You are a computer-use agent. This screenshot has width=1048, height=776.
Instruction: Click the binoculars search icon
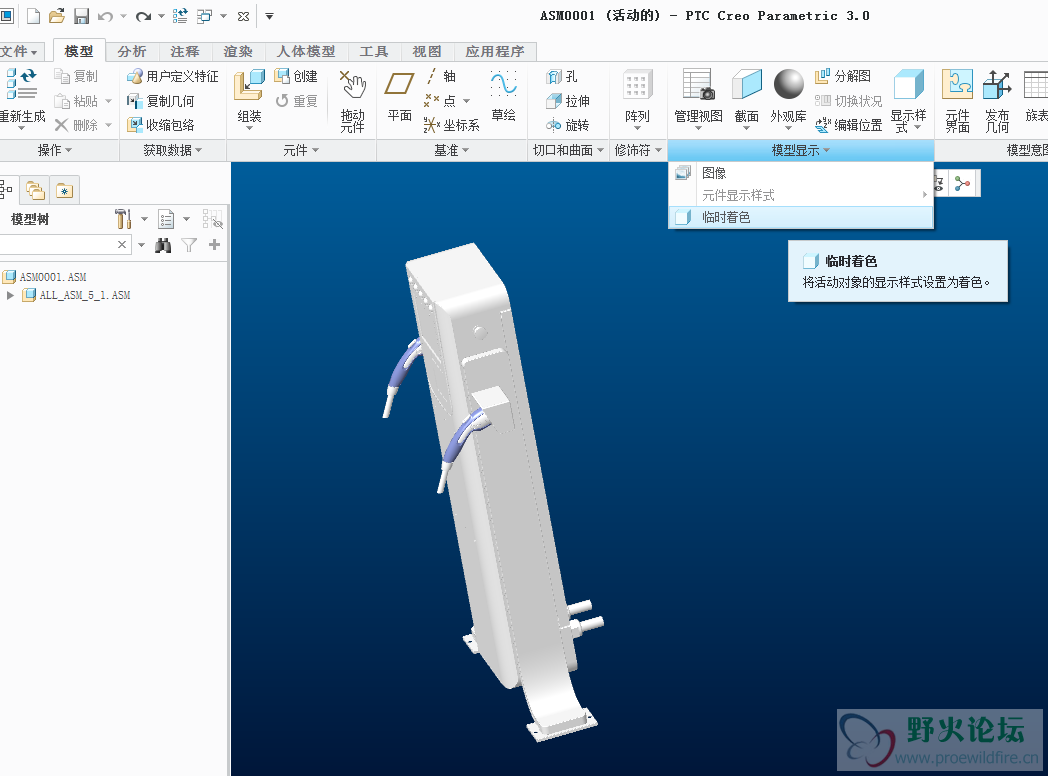pos(163,245)
